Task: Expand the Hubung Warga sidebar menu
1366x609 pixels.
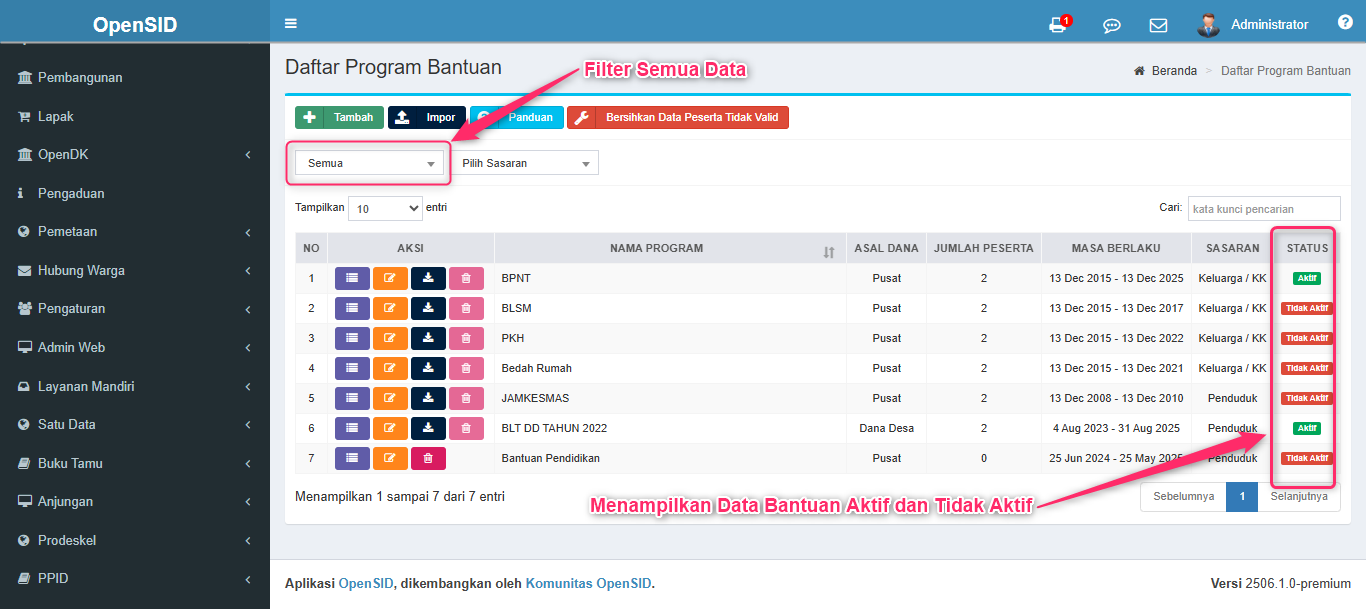Action: tap(135, 271)
